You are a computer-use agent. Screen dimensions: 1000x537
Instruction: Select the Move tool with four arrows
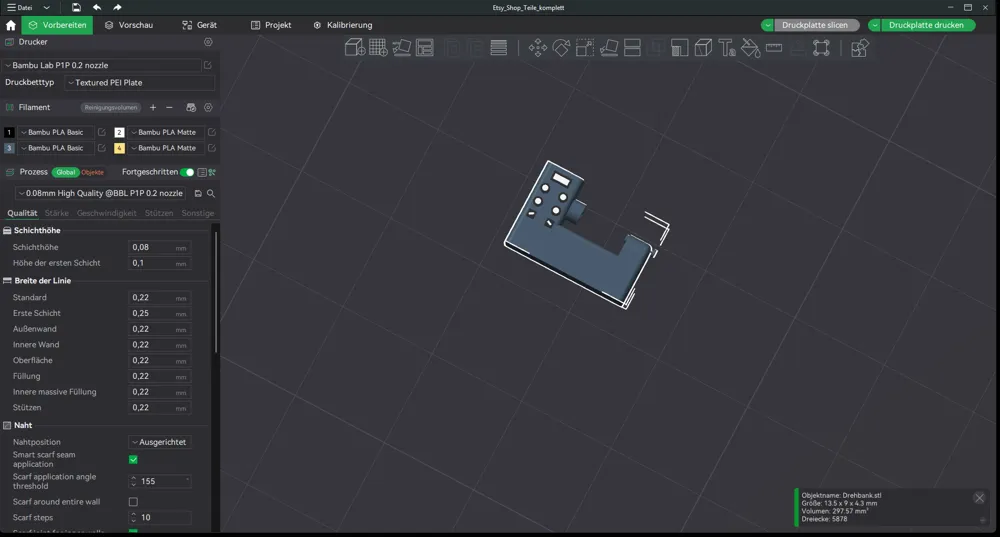pyautogui.click(x=538, y=48)
